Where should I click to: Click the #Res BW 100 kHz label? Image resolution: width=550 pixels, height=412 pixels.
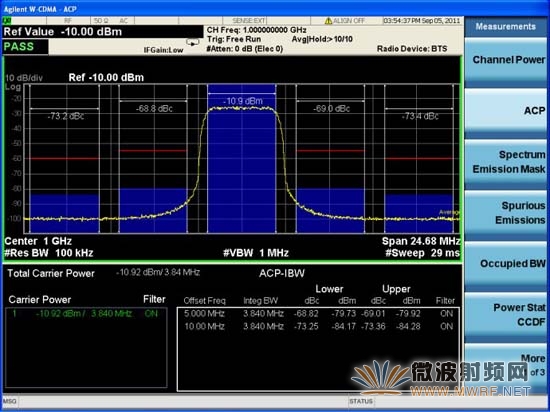[x=49, y=253]
